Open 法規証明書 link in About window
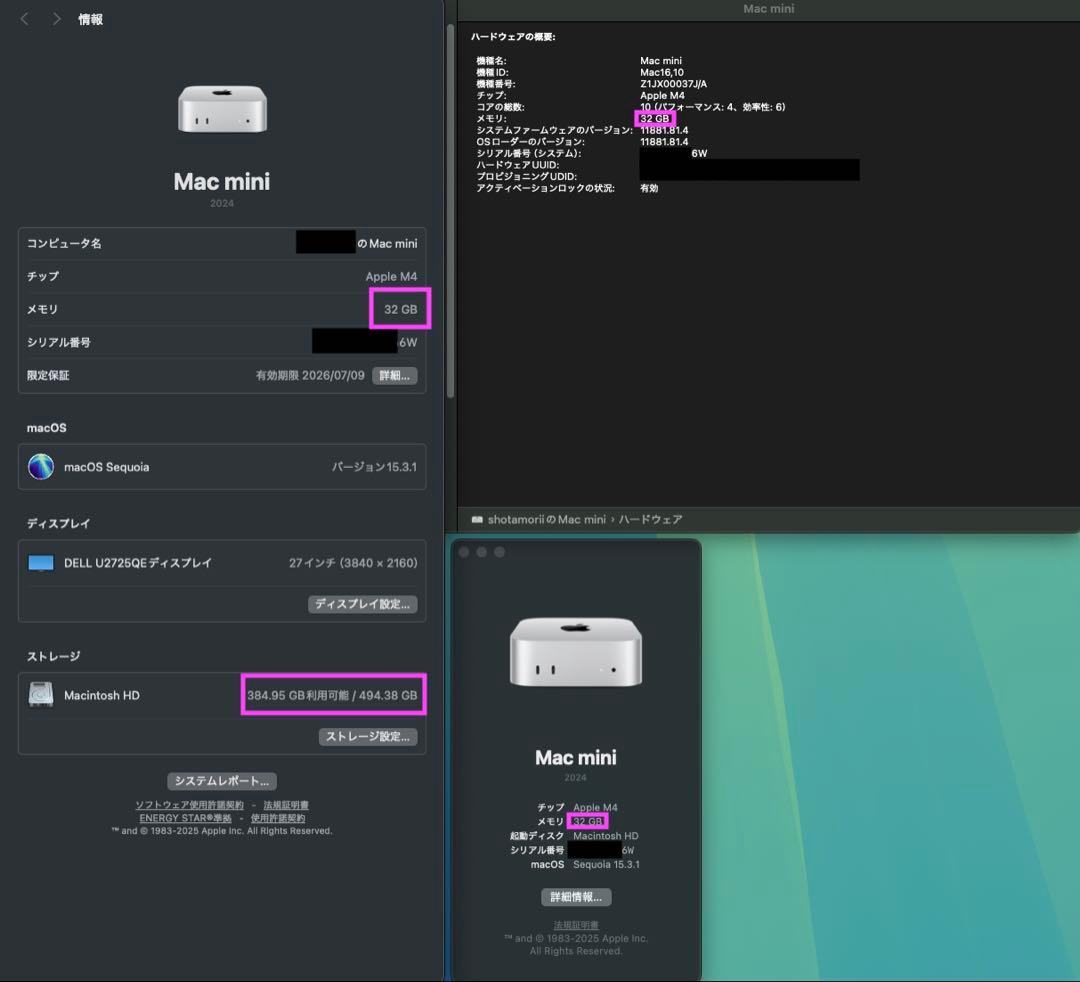1080x982 pixels. (x=576, y=925)
